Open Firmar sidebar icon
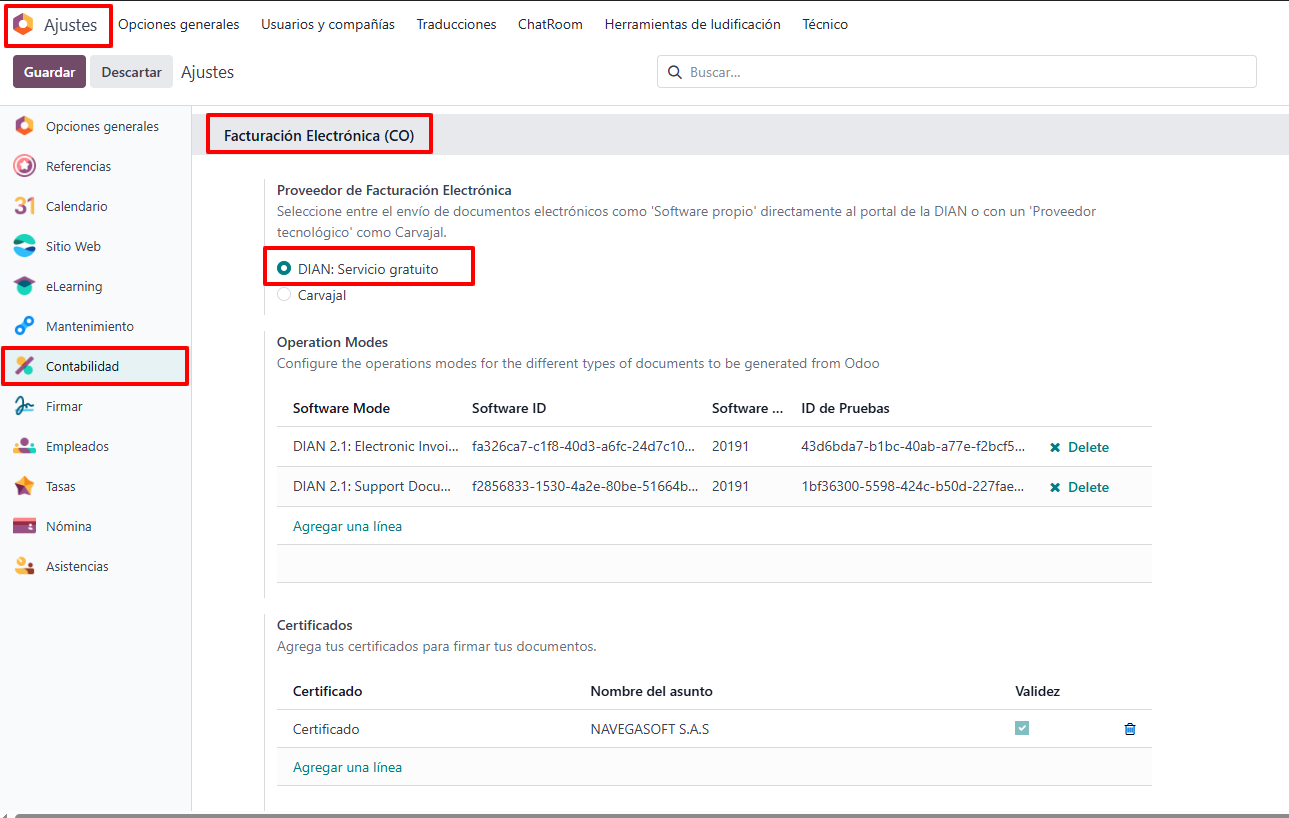This screenshot has height=818, width=1289. point(24,406)
